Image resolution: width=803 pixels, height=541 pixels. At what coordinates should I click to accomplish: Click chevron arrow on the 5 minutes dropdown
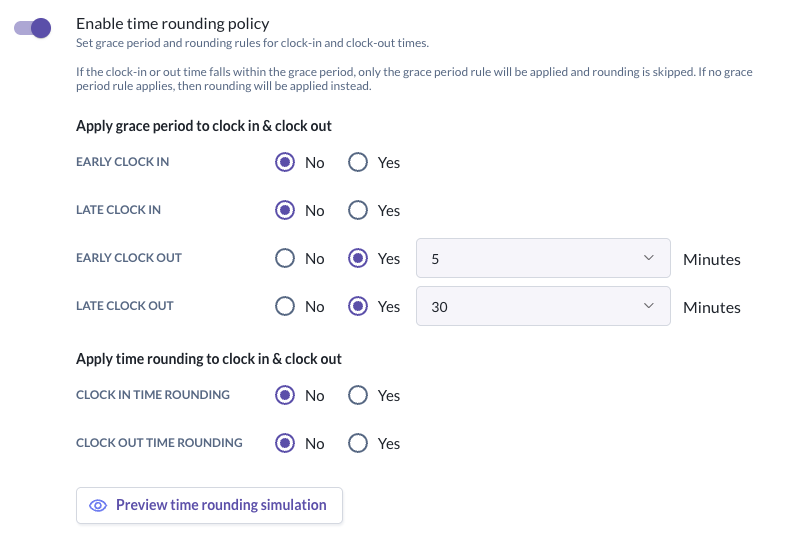(x=648, y=259)
